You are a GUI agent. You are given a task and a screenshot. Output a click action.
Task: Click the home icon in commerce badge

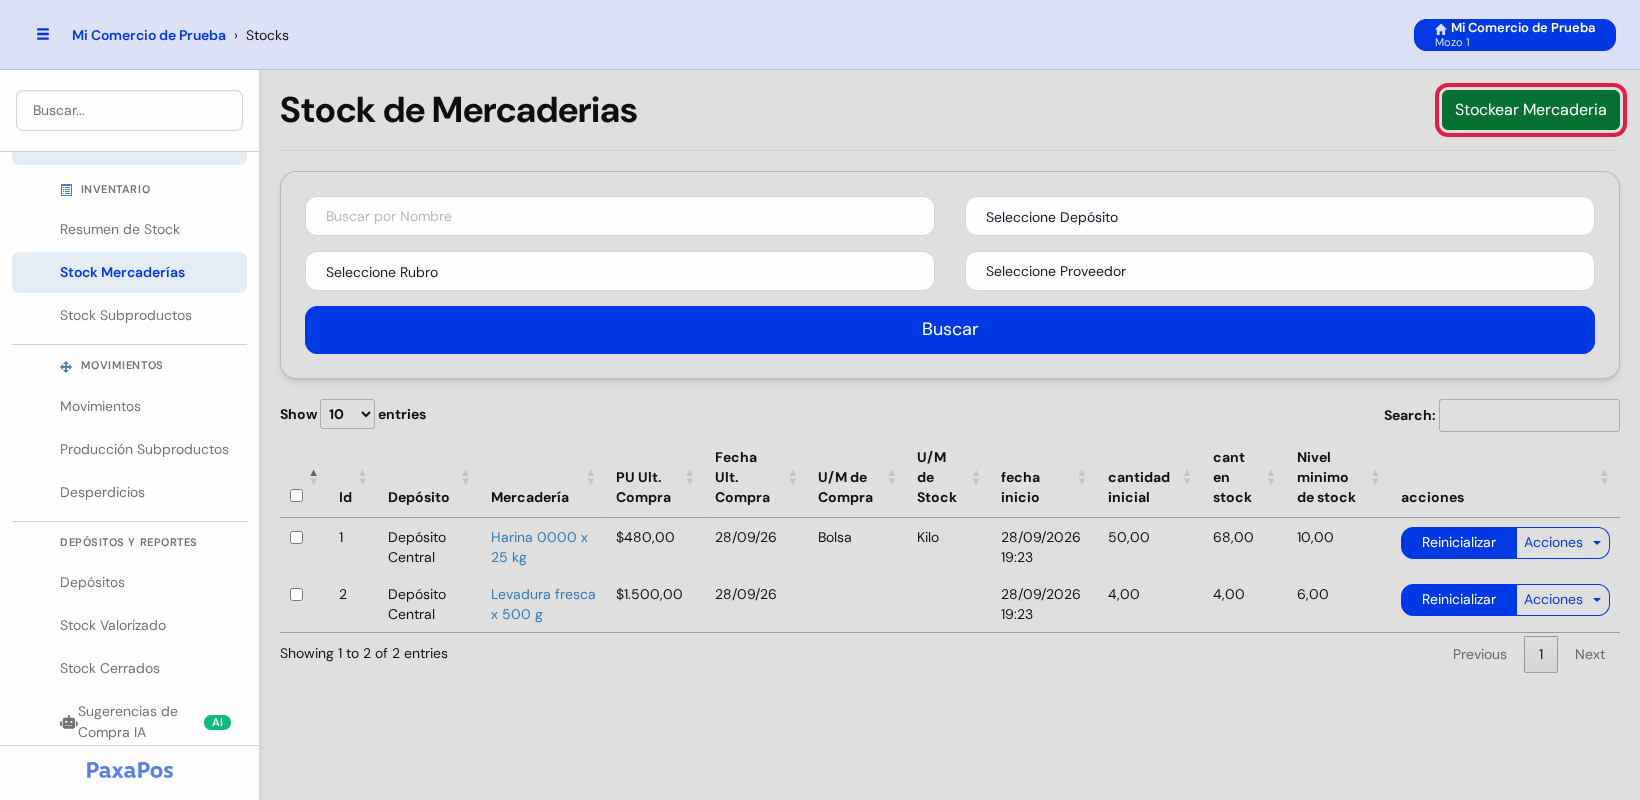[x=1441, y=29]
